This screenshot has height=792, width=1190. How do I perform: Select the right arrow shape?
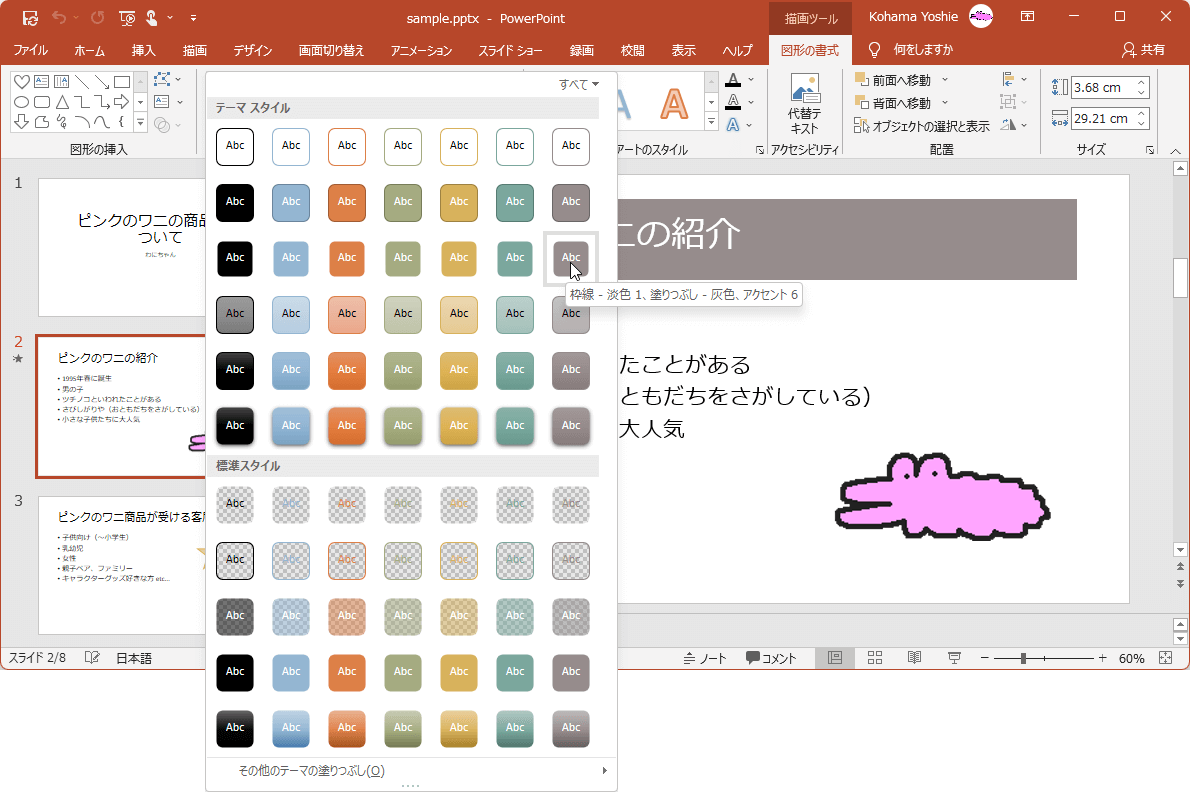[121, 102]
